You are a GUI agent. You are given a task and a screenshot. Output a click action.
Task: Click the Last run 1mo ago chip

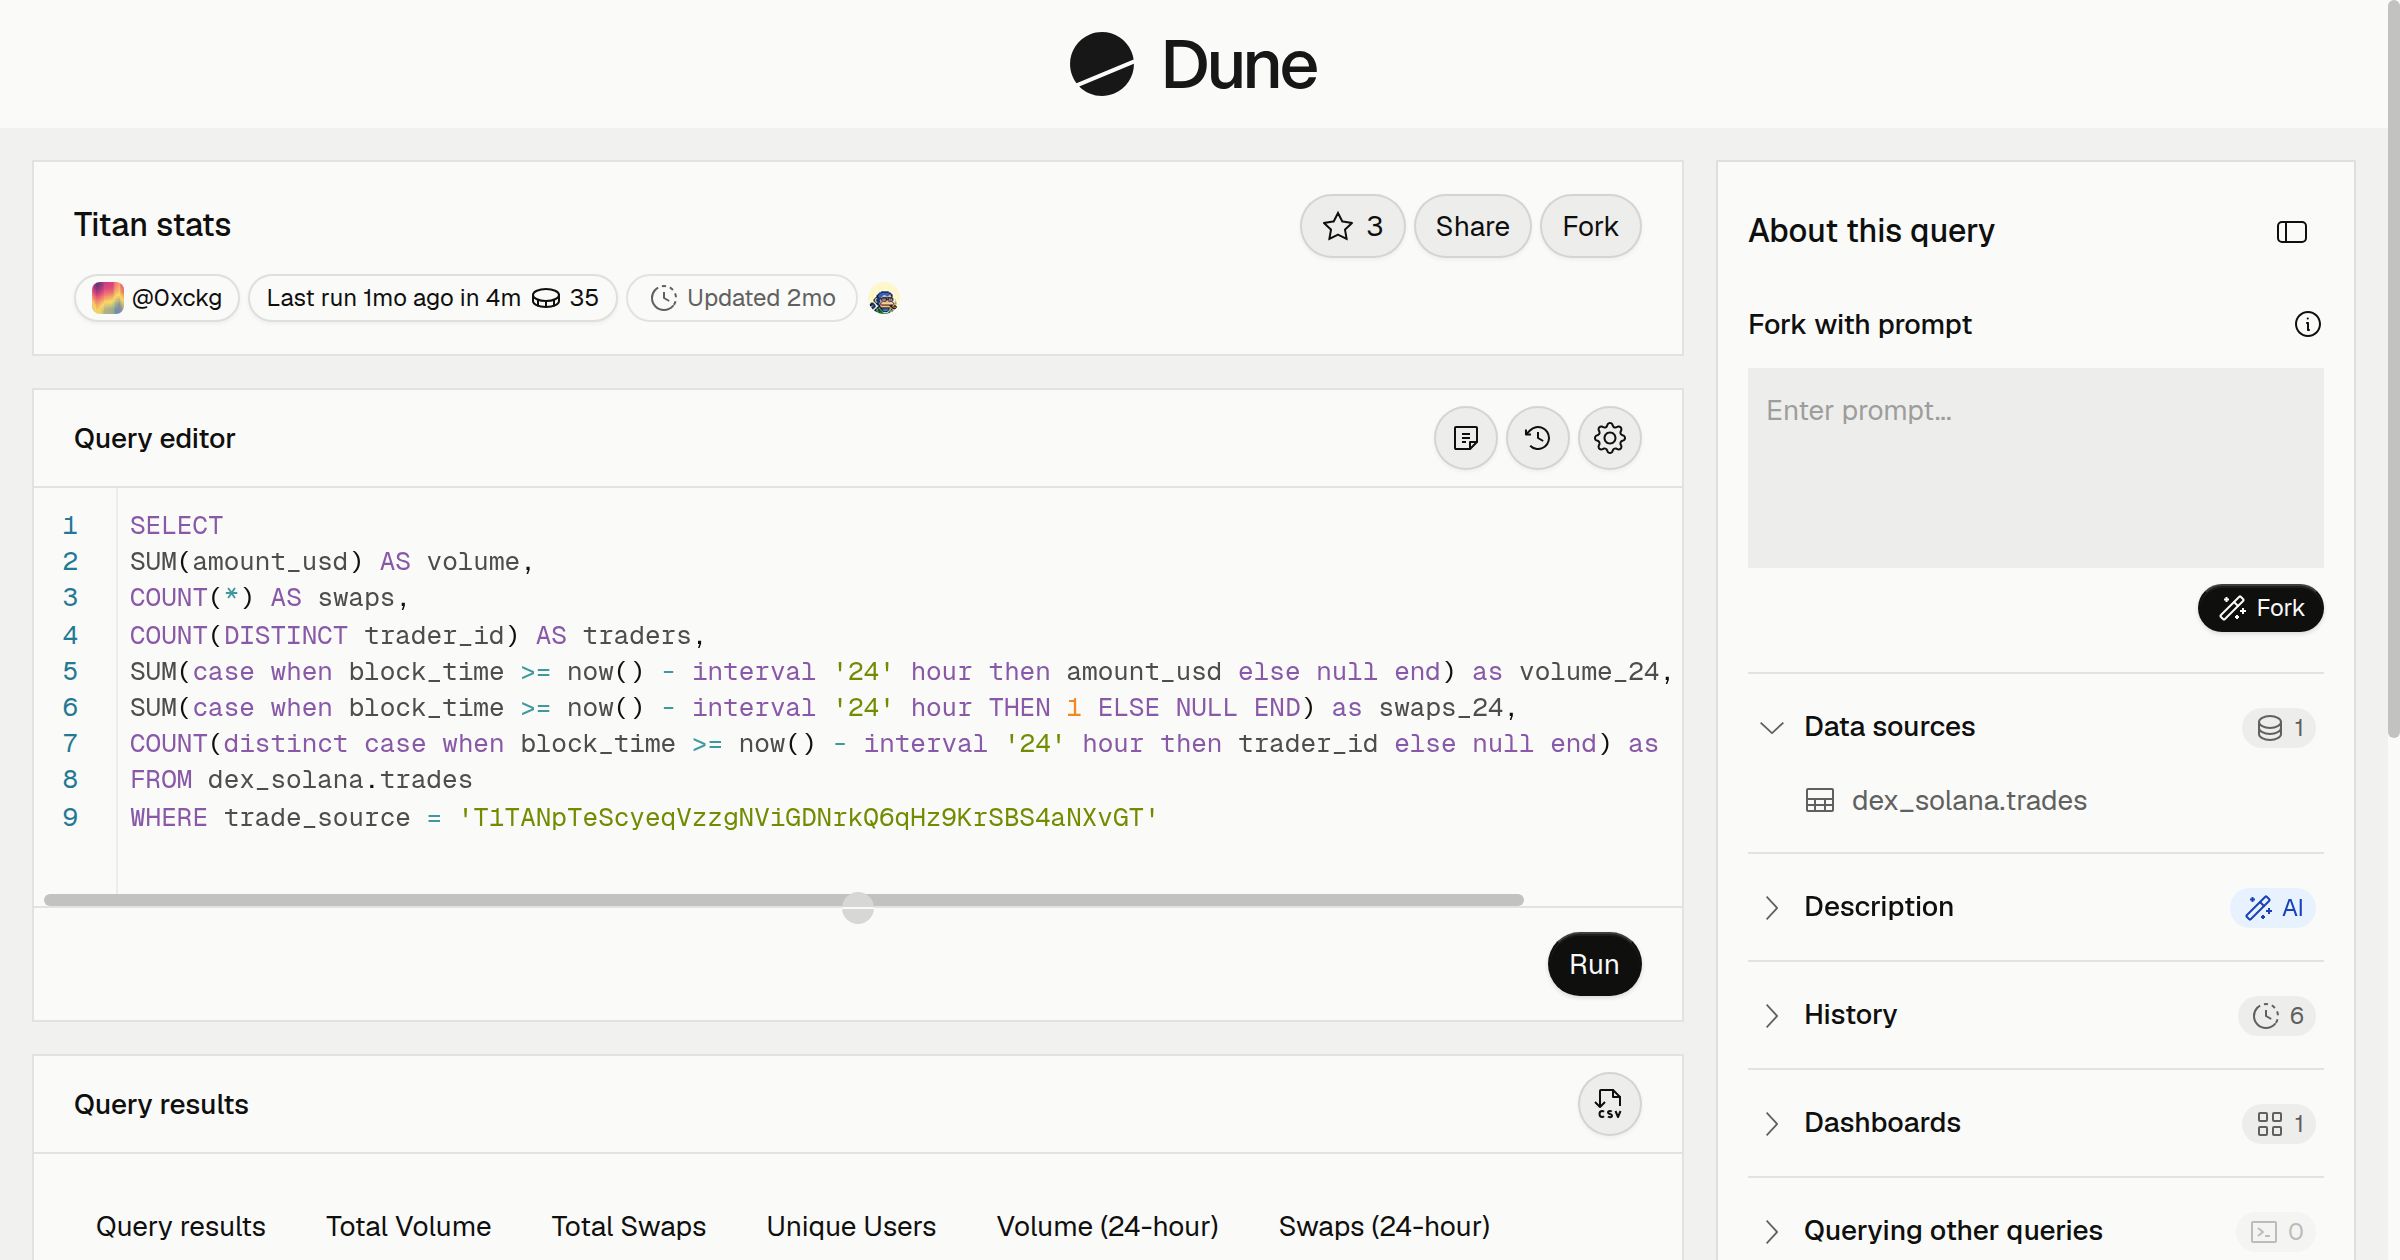[x=432, y=298]
